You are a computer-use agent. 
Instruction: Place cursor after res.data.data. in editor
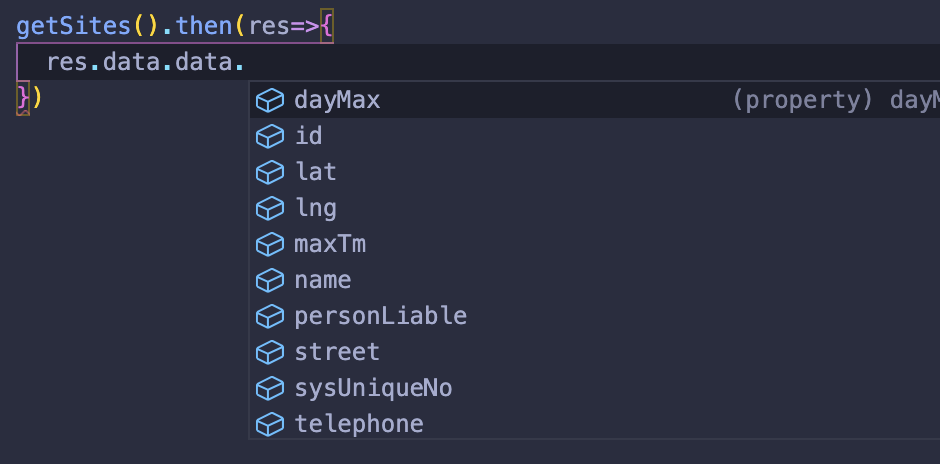[246, 62]
